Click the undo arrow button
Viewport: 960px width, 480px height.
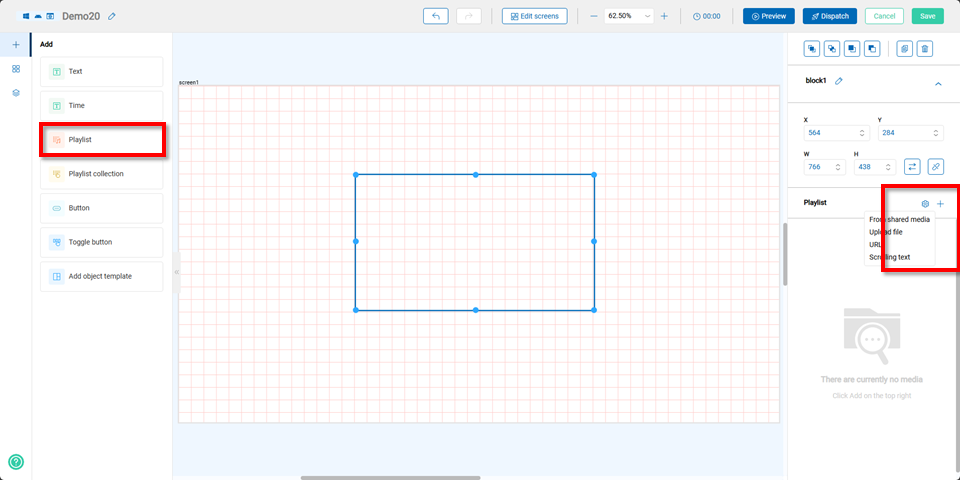(436, 16)
